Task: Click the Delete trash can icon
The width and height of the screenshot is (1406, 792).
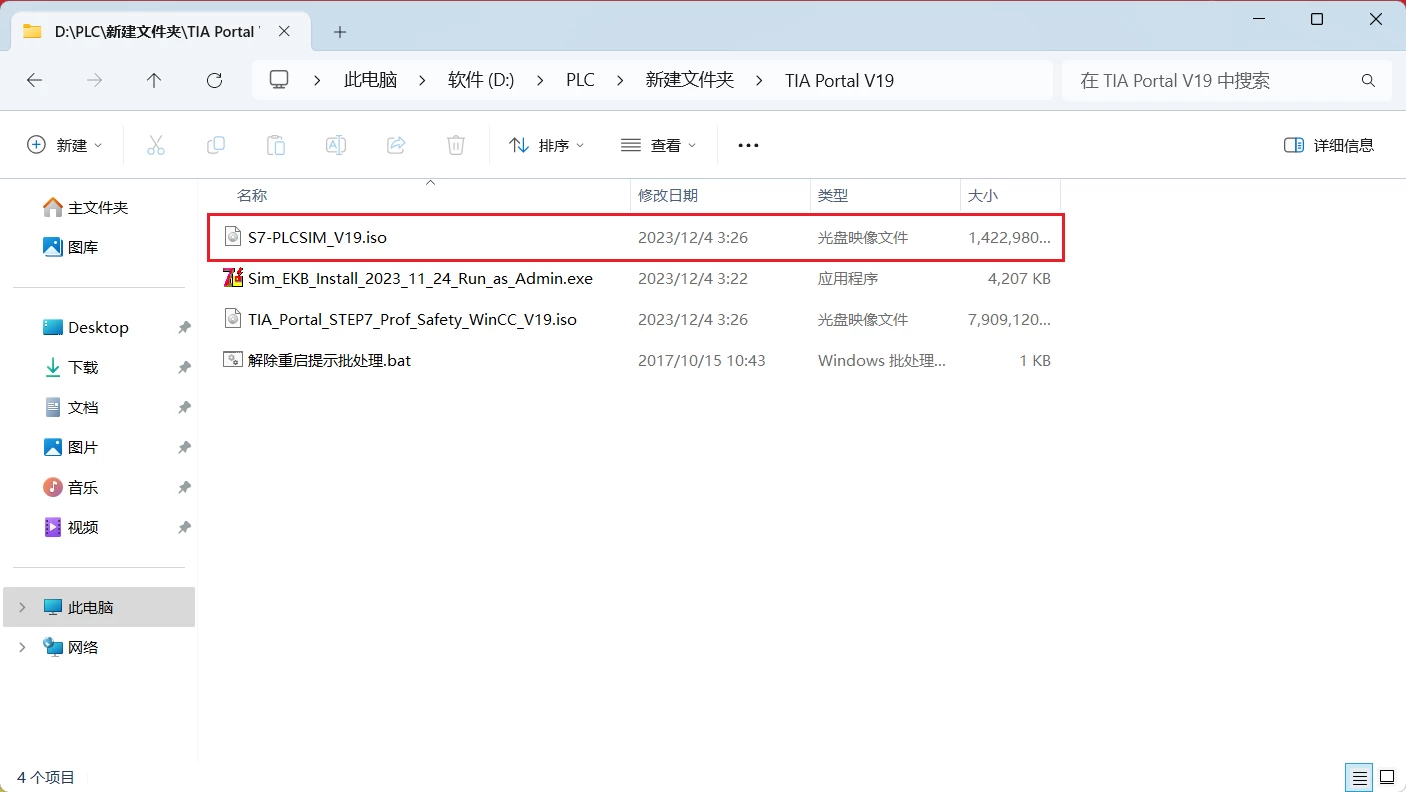Action: point(456,145)
